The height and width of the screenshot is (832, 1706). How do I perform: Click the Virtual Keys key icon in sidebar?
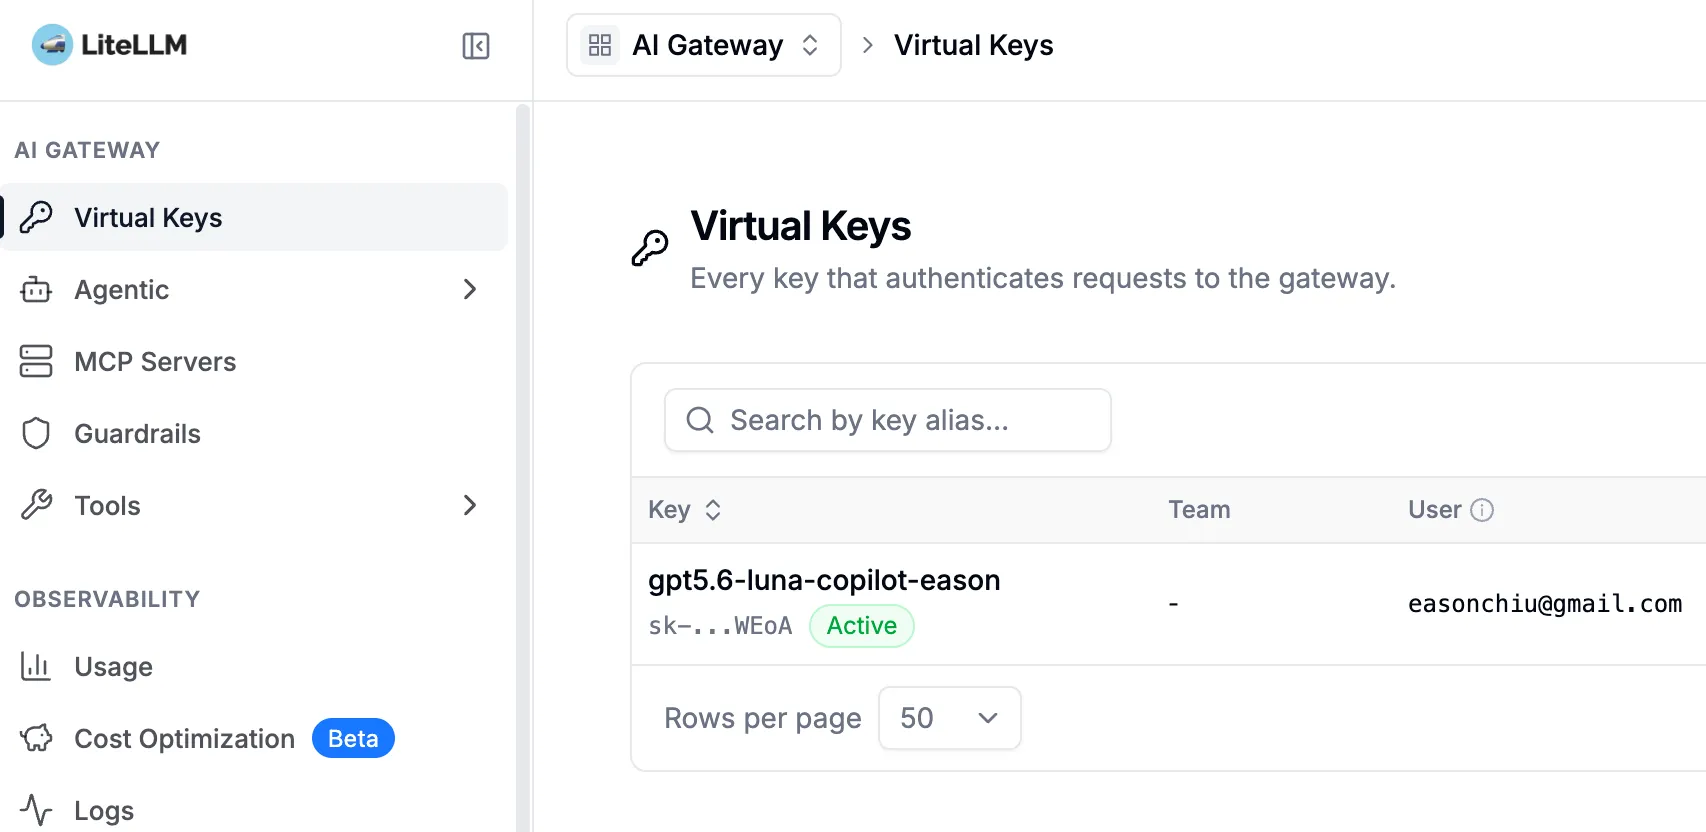36,217
